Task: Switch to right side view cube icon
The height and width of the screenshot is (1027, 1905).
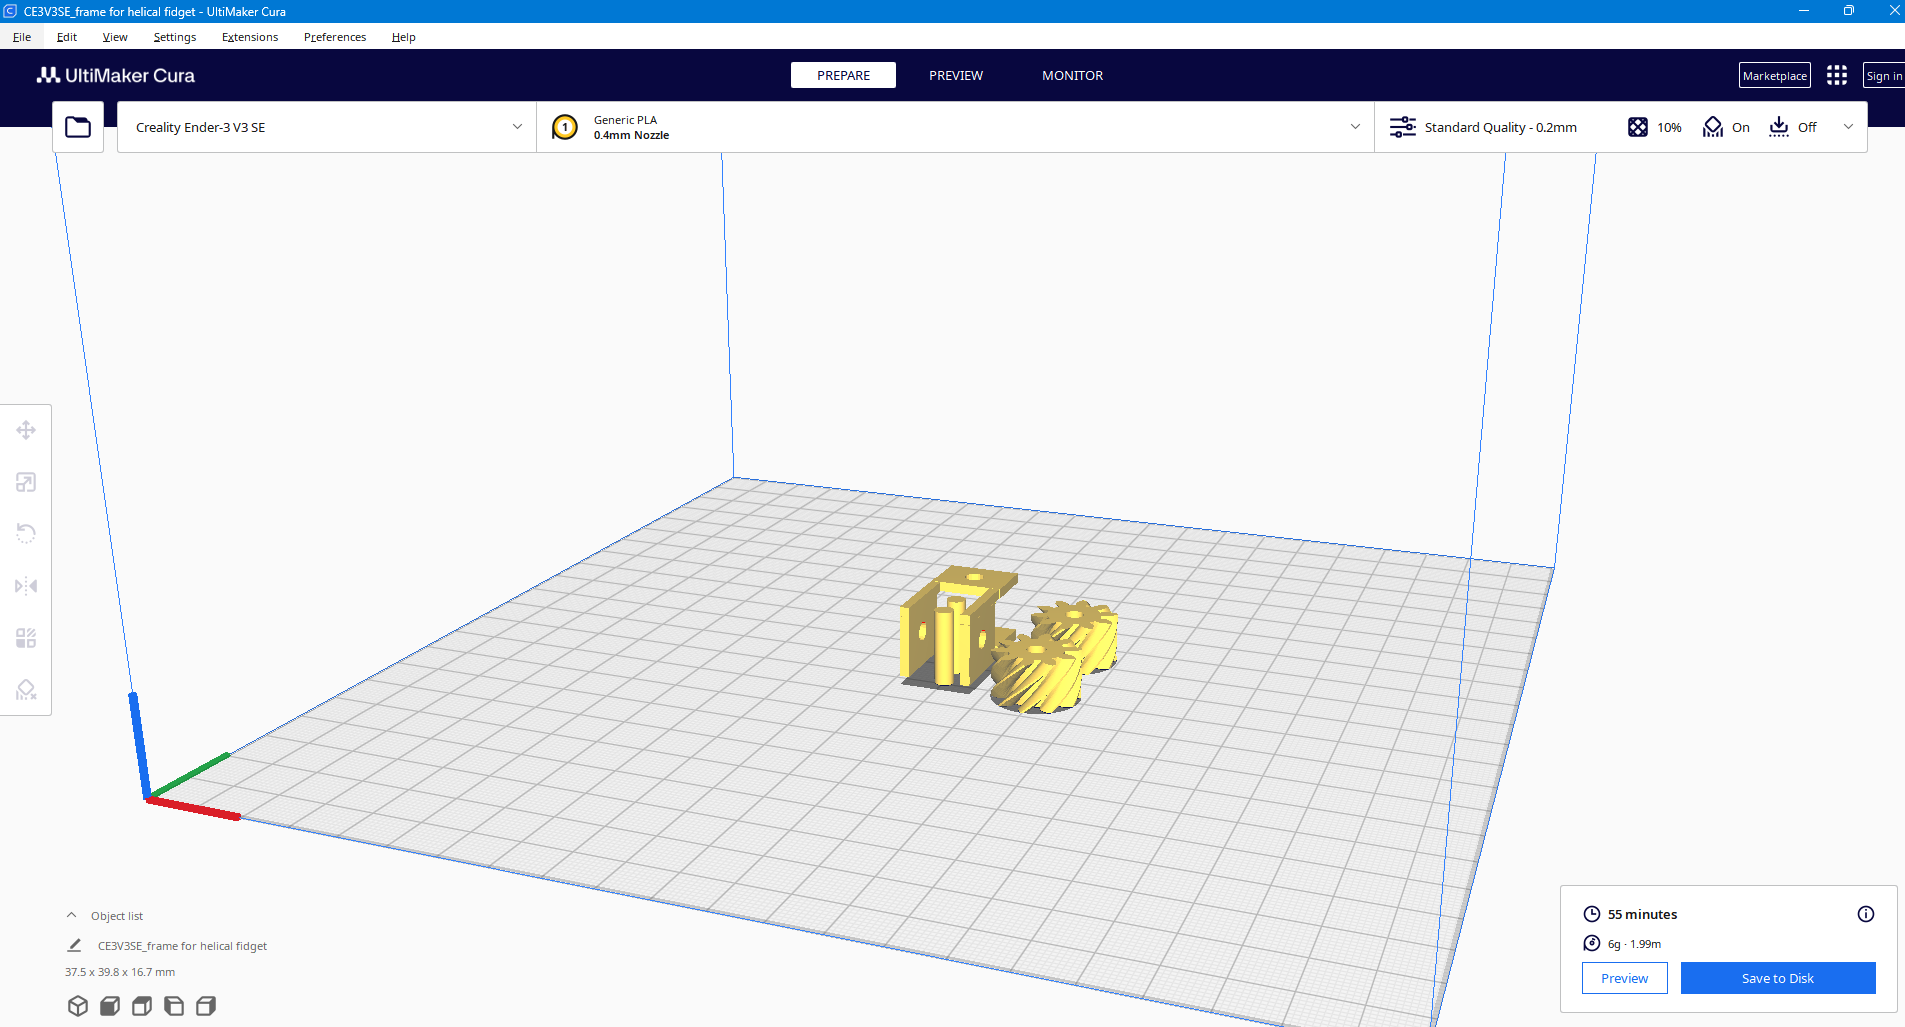Action: [x=206, y=1006]
